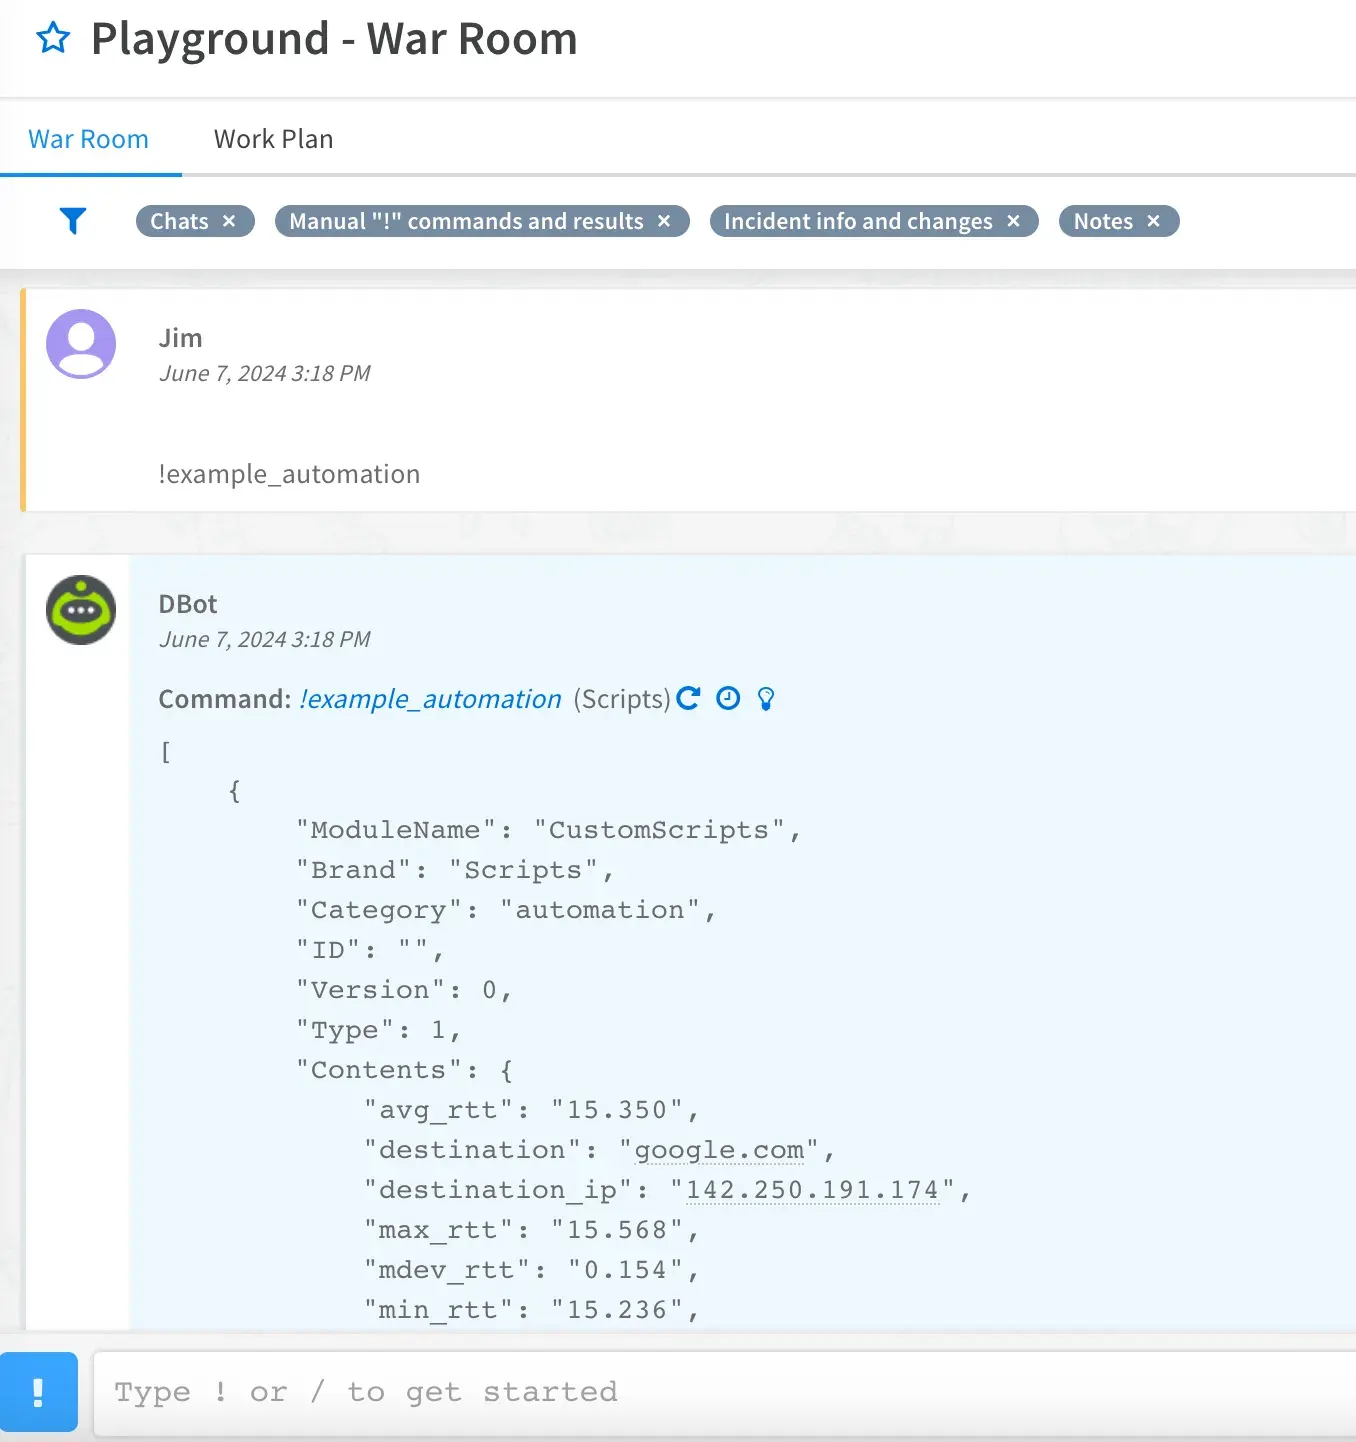Click the "Brand": "Scripts" line
The image size is (1356, 1442).
pos(455,870)
